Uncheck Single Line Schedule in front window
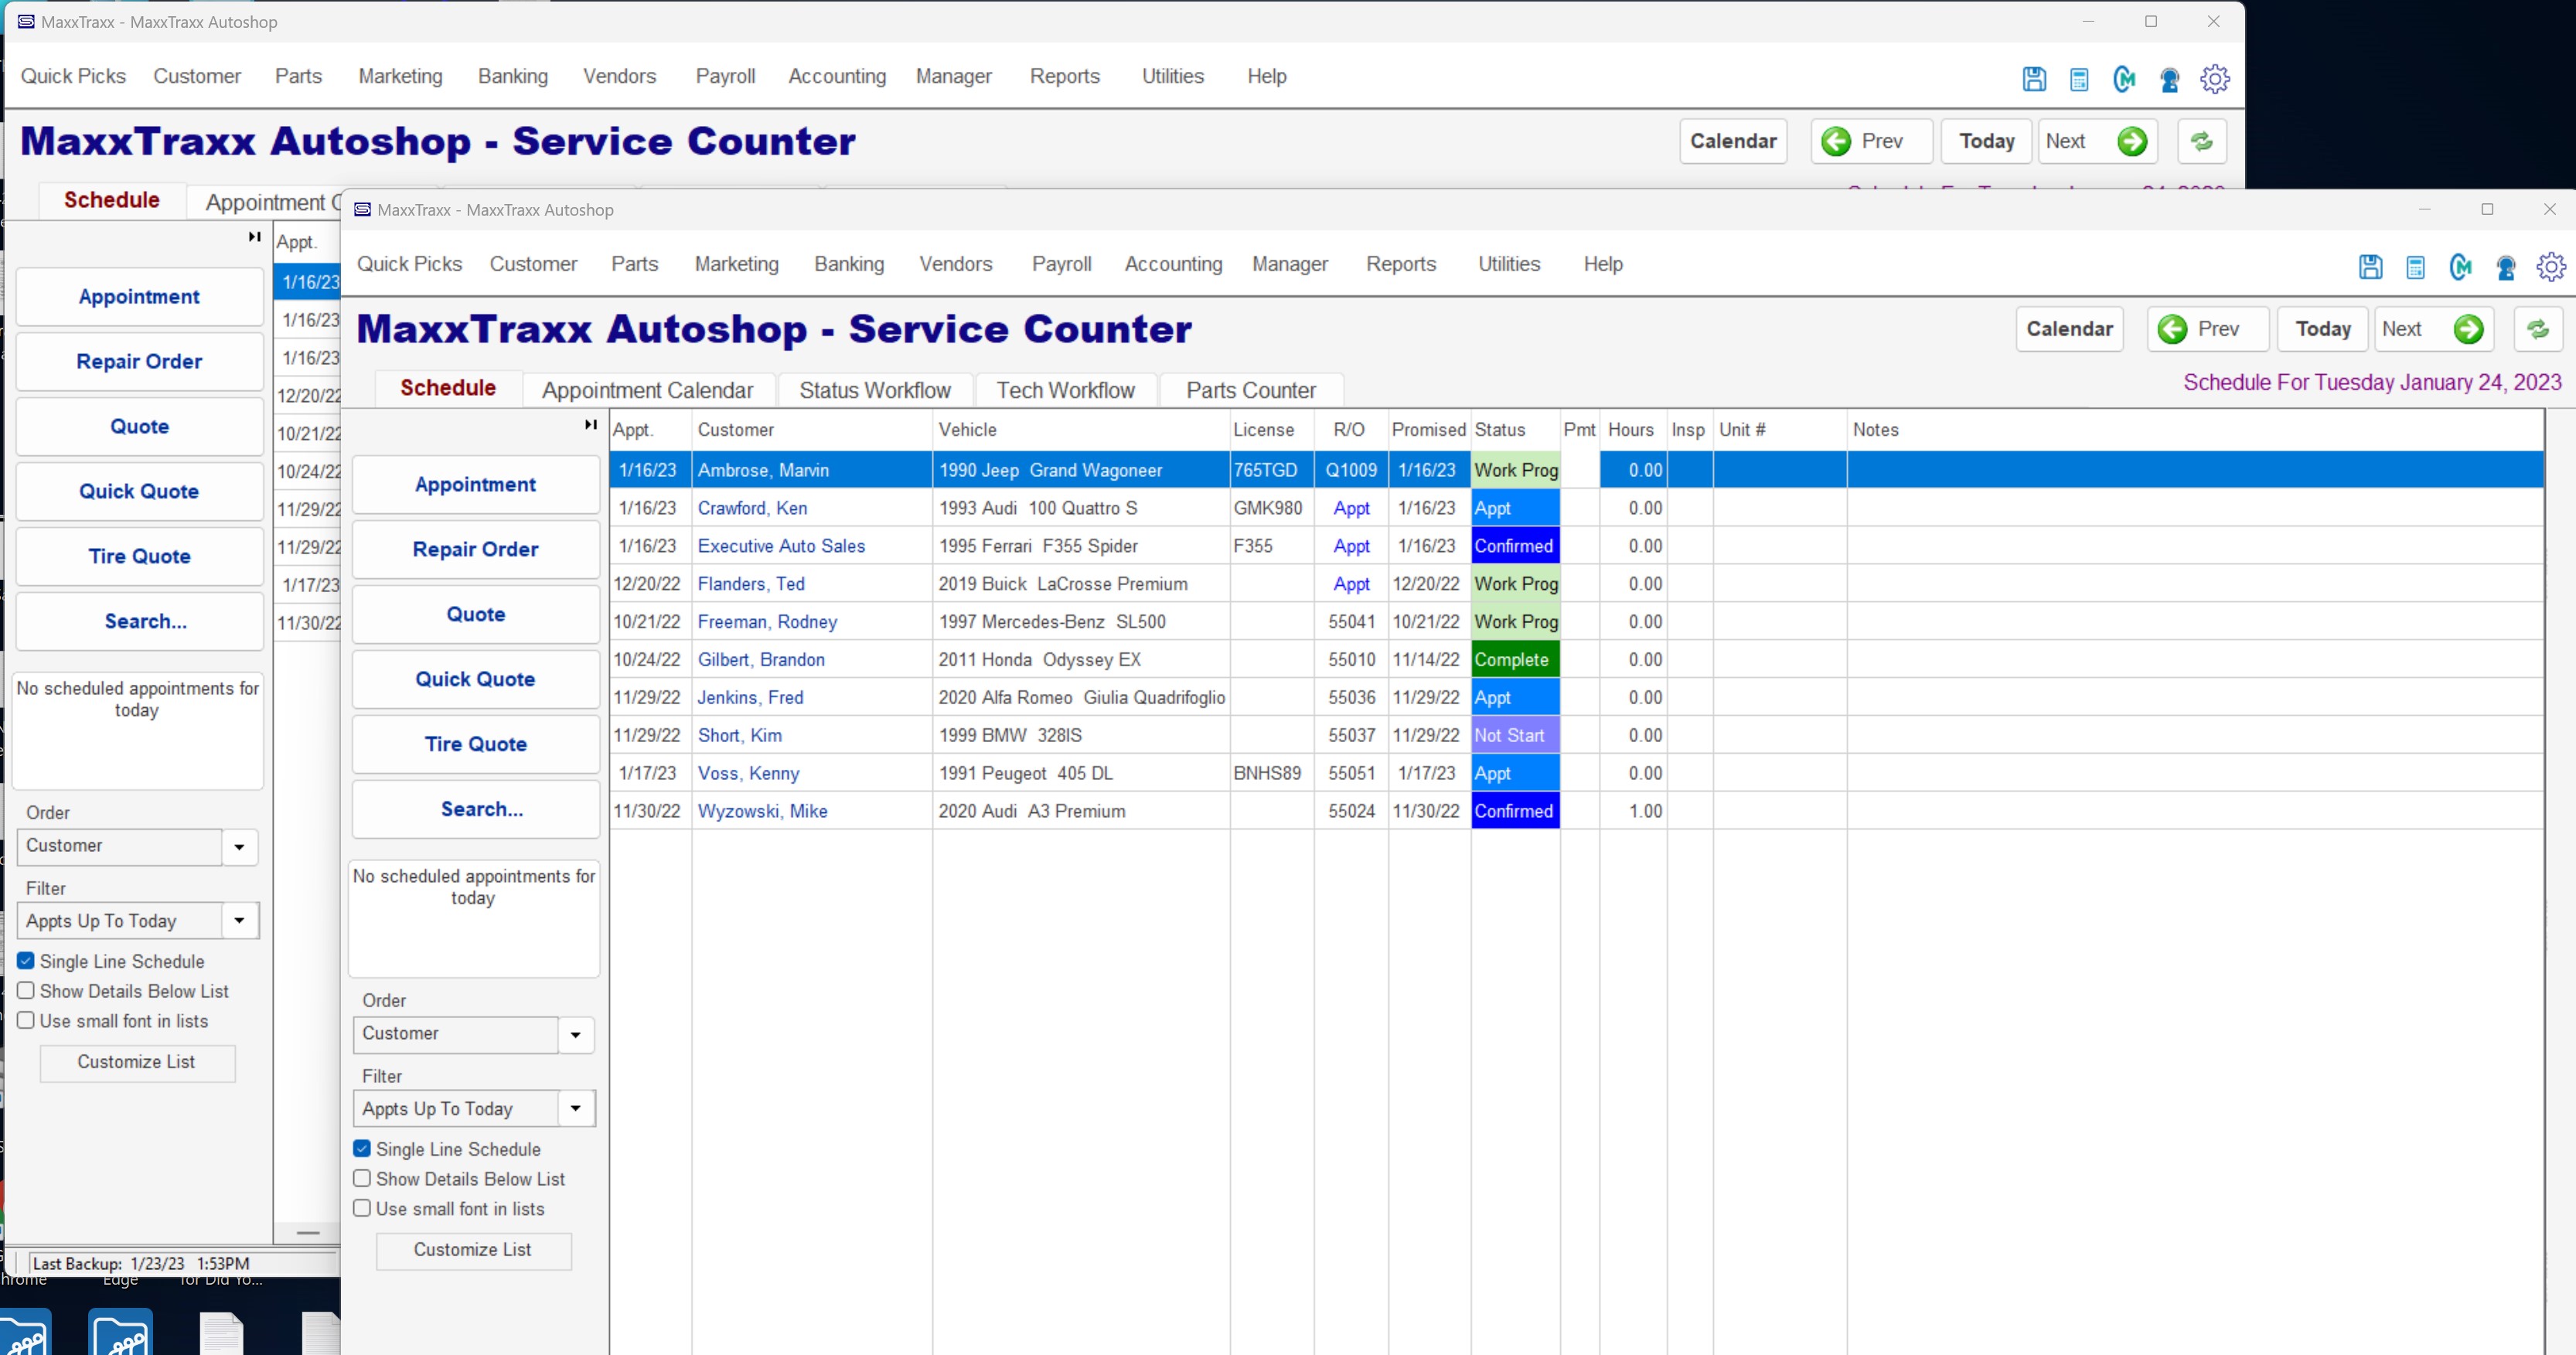Viewport: 2576px width, 1355px height. [362, 1149]
